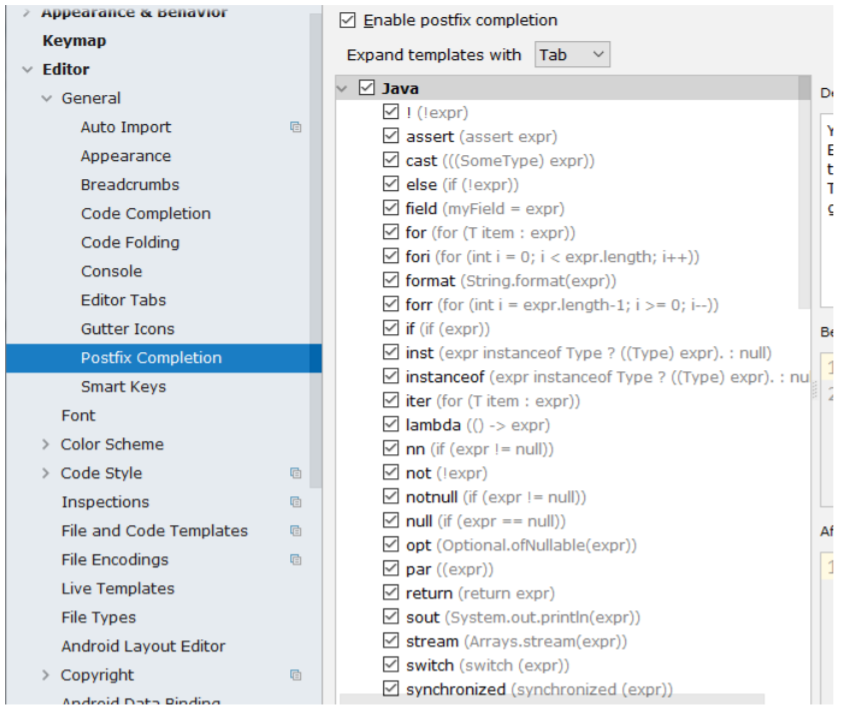Open the Expand templates with dropdown

pyautogui.click(x=571, y=55)
